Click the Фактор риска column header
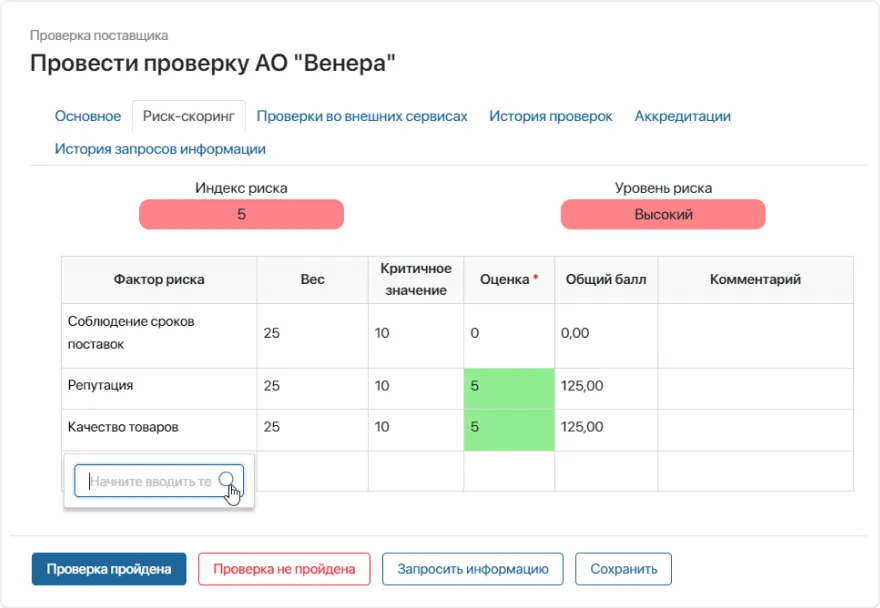 [x=159, y=280]
